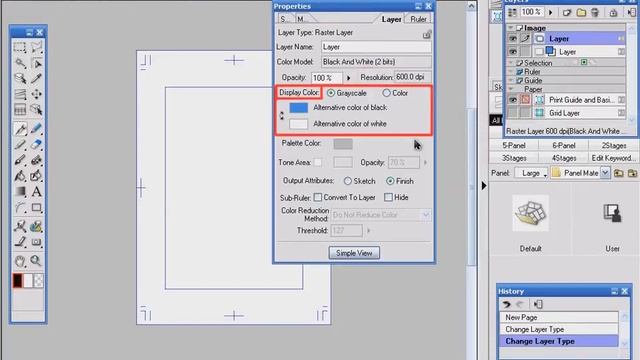Click the Layer Name input field
This screenshot has height=360, width=640.
pyautogui.click(x=376, y=47)
